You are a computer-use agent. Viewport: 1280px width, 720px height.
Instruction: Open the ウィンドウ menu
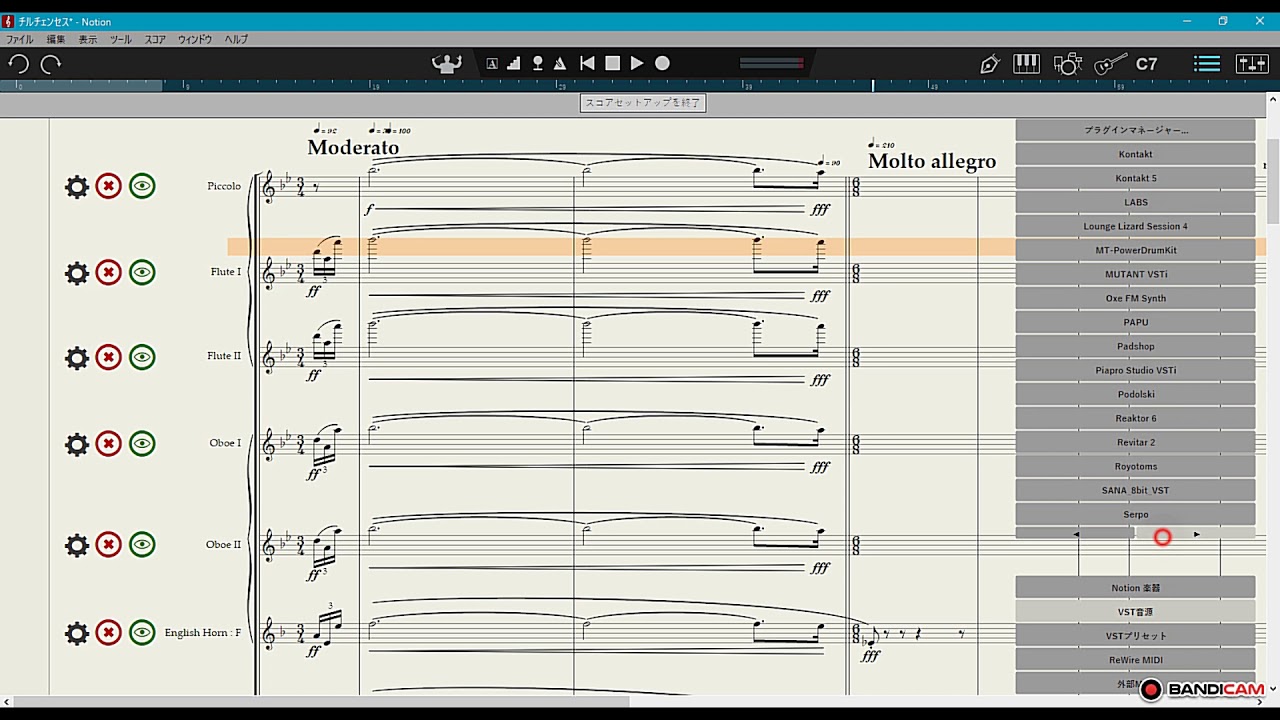pos(195,39)
